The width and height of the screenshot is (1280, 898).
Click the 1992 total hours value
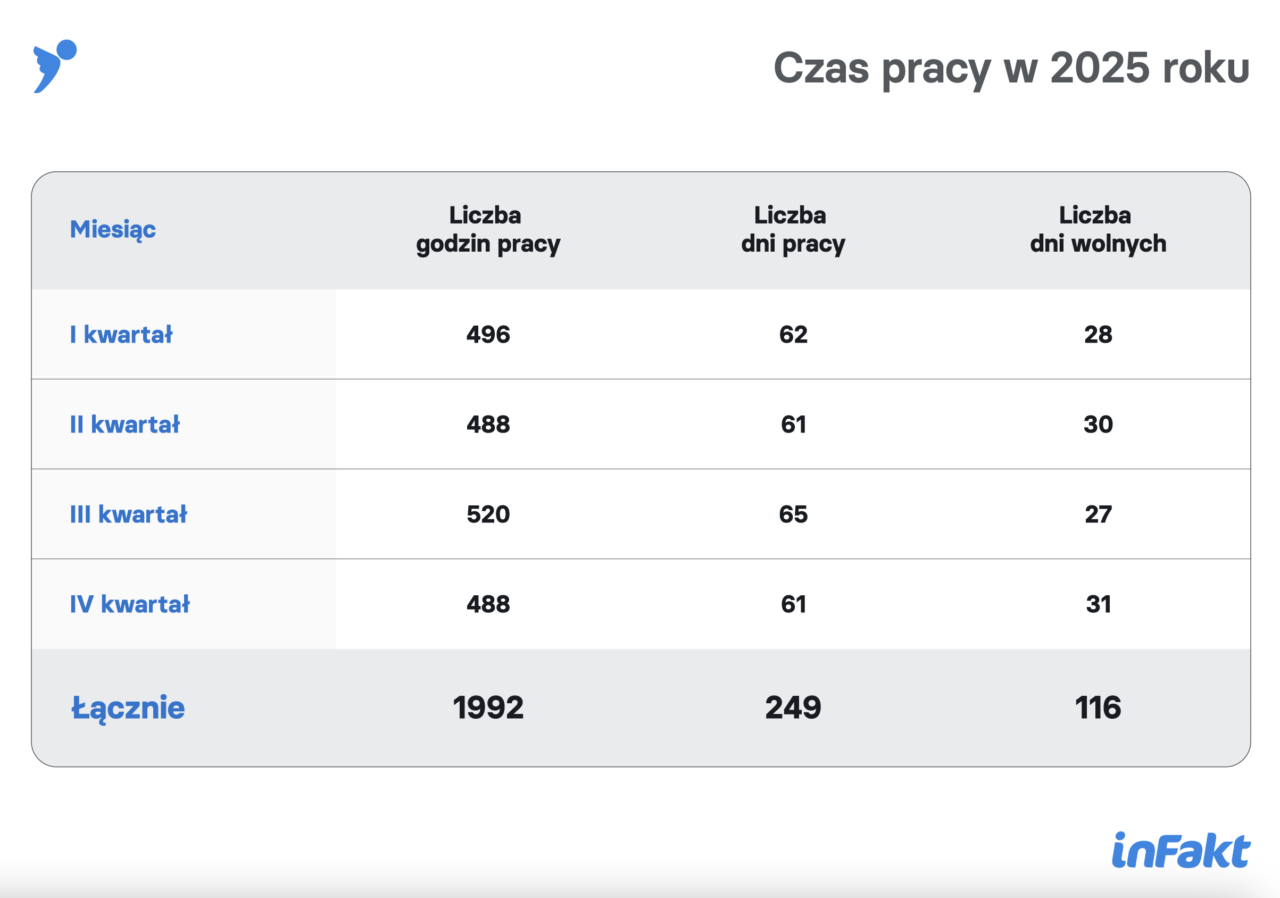[488, 708]
